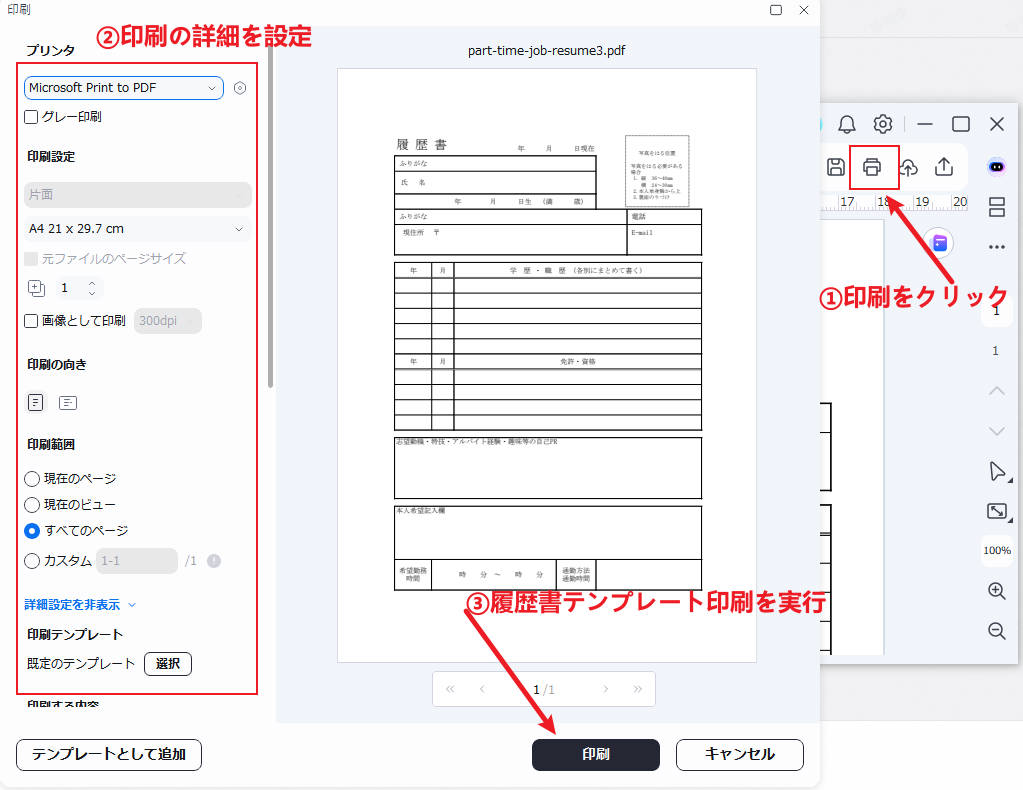This screenshot has width=1023, height=790.
Task: Select the 現在のページ radio button
Action: [34, 478]
